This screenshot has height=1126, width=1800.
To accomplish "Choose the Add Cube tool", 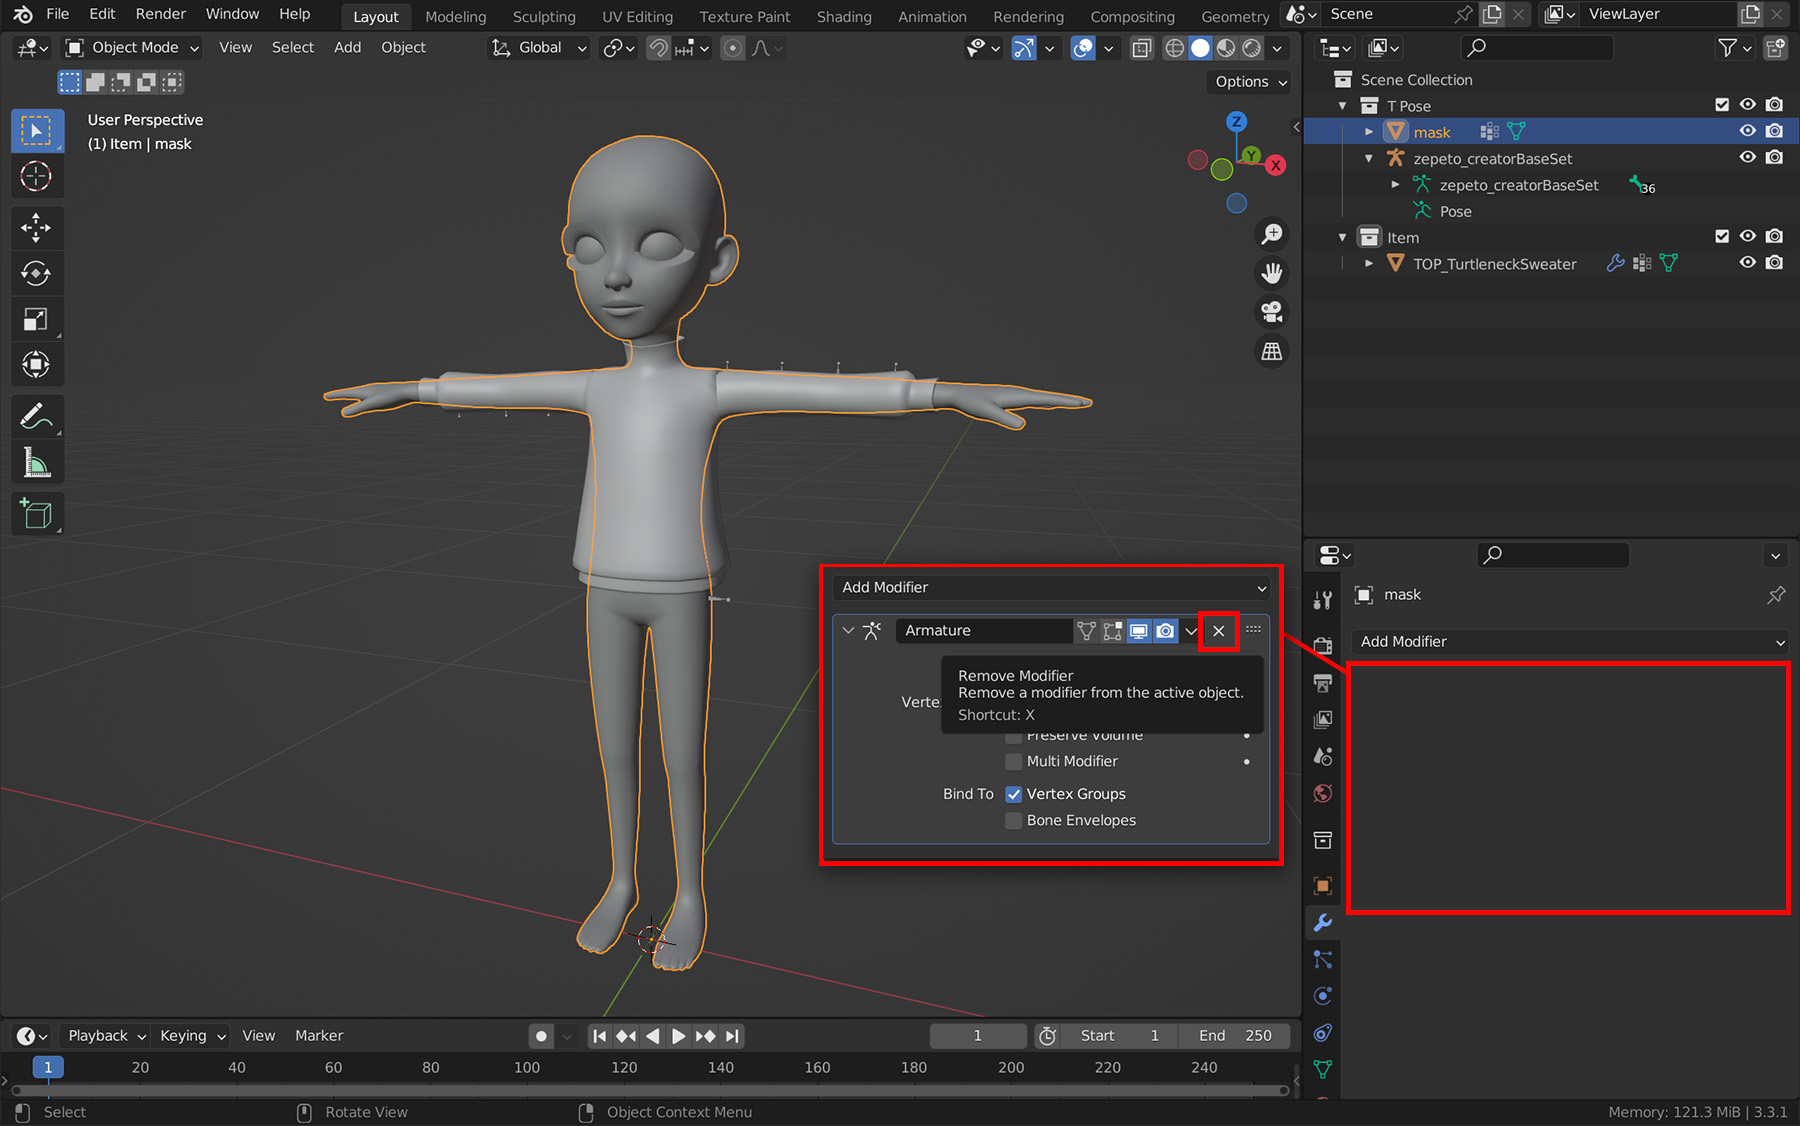I will click(x=36, y=514).
